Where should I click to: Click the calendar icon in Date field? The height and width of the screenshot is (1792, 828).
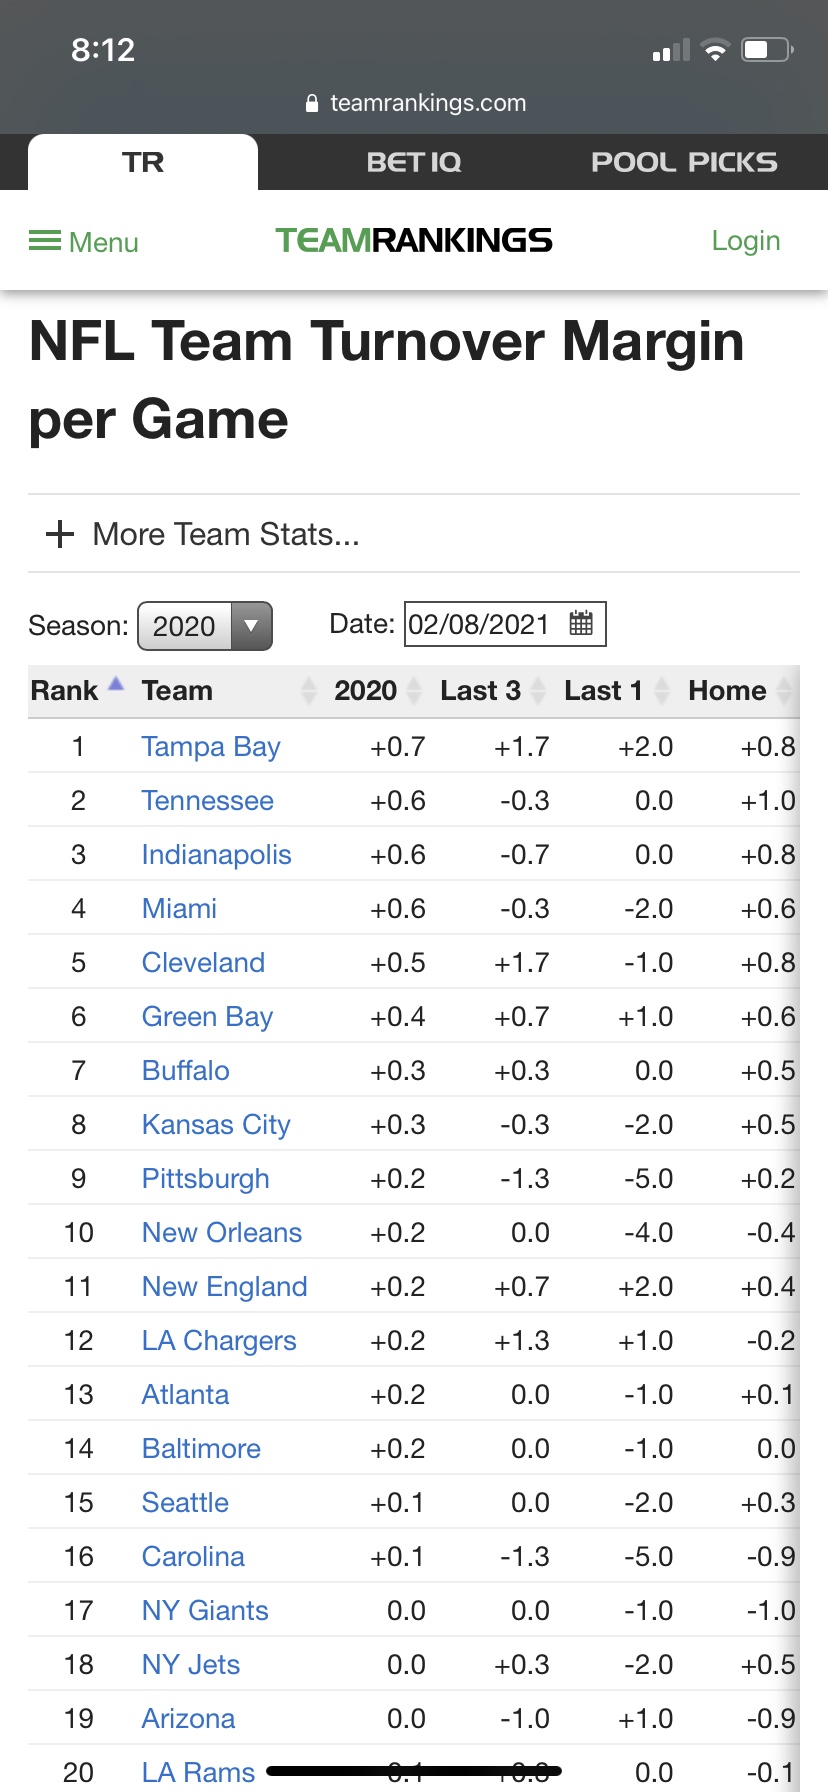[581, 624]
